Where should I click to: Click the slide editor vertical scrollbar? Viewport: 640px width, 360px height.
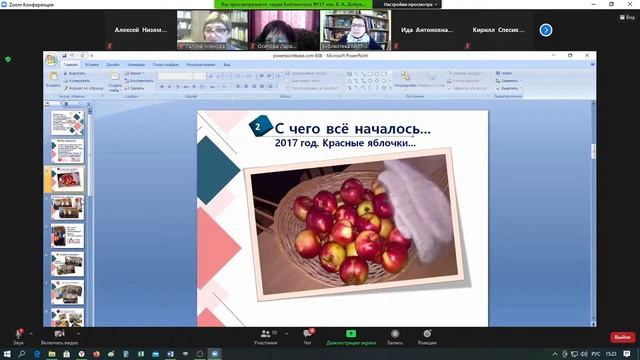point(593,213)
